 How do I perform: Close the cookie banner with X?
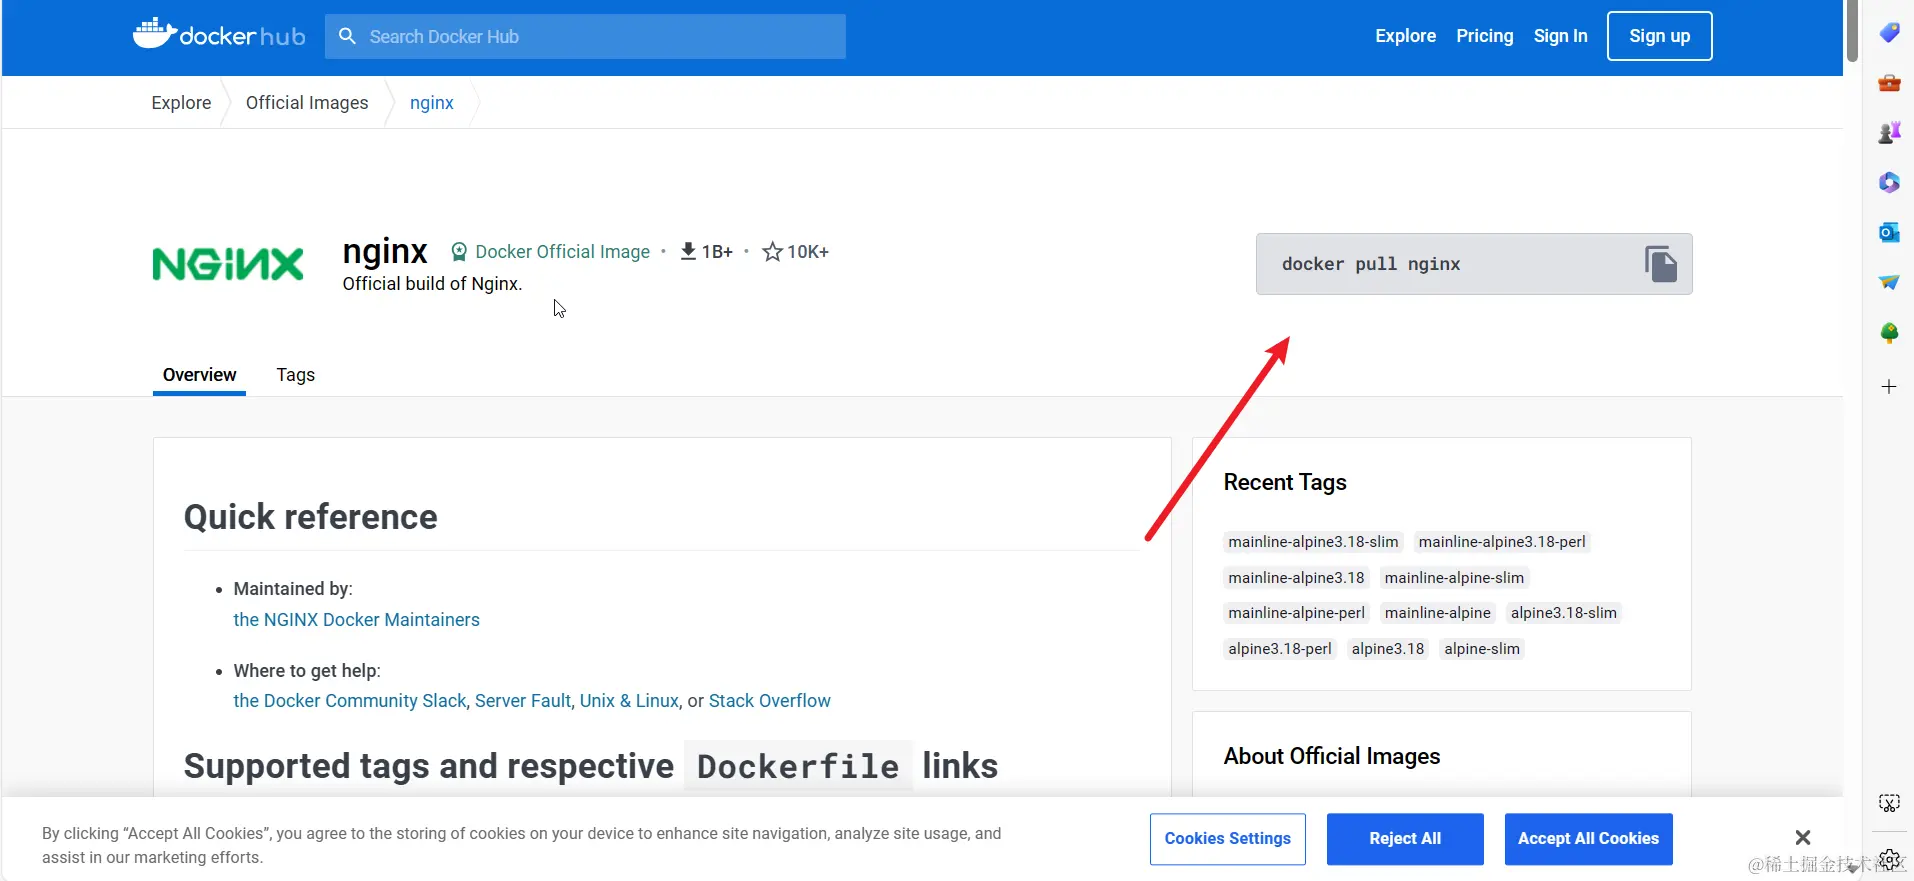tap(1803, 838)
